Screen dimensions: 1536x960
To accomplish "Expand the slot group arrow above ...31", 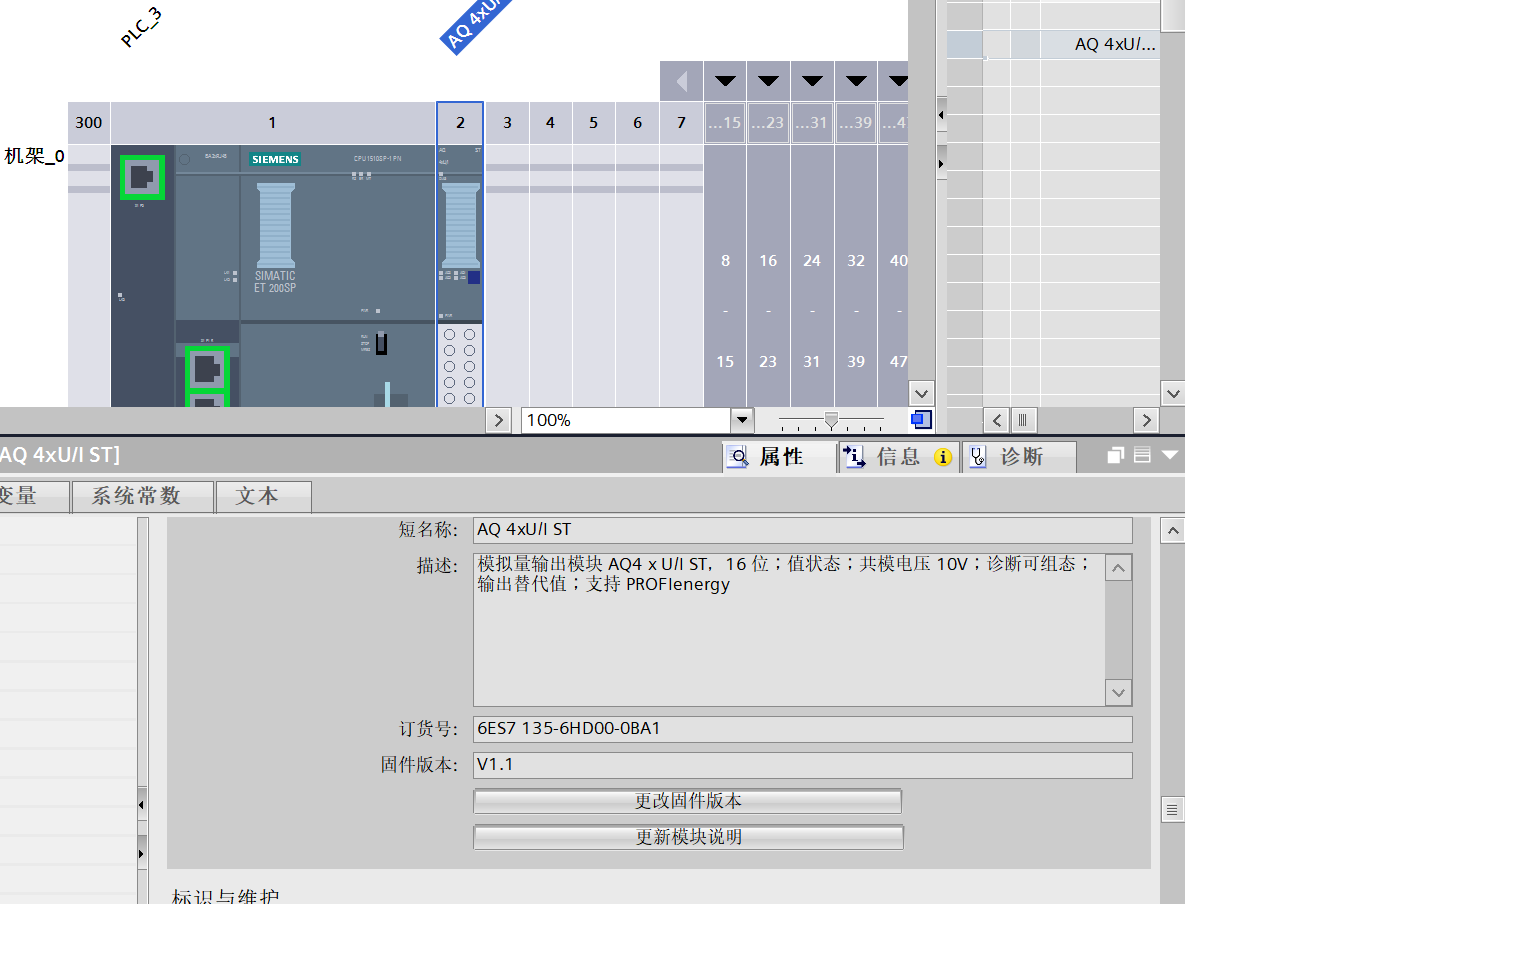I will tap(812, 81).
